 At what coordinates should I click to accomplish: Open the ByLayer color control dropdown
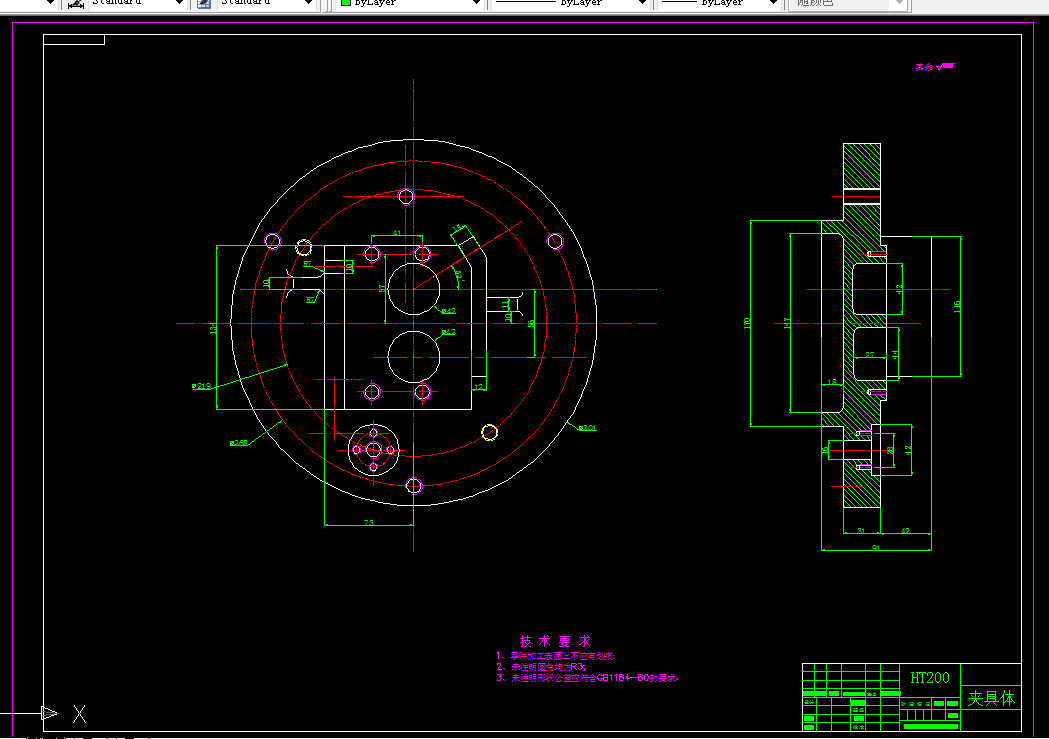[x=476, y=3]
